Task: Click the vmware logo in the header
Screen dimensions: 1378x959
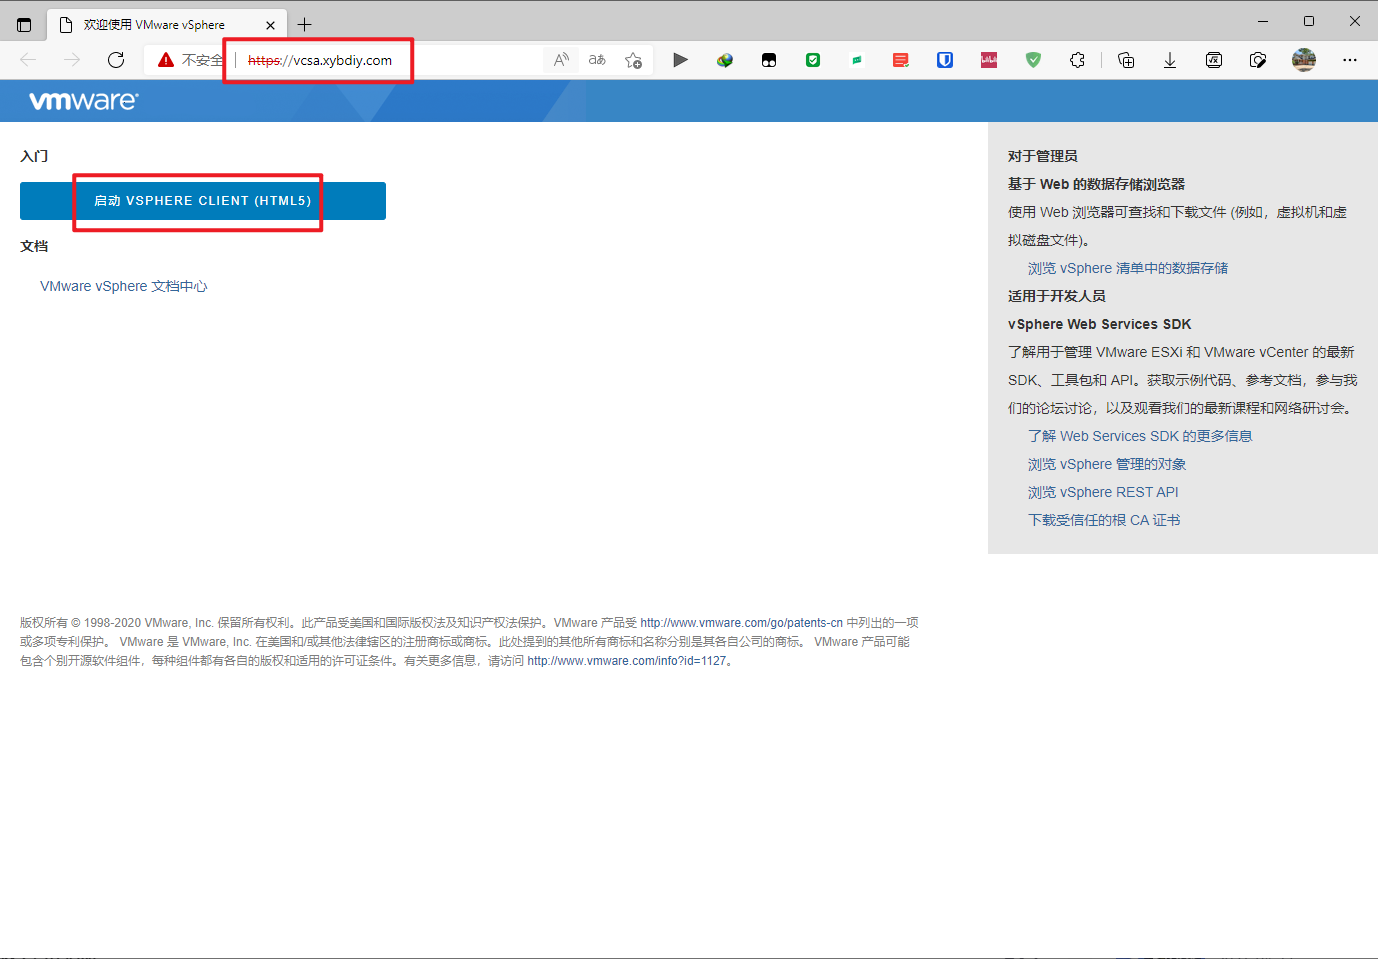Action: click(84, 101)
